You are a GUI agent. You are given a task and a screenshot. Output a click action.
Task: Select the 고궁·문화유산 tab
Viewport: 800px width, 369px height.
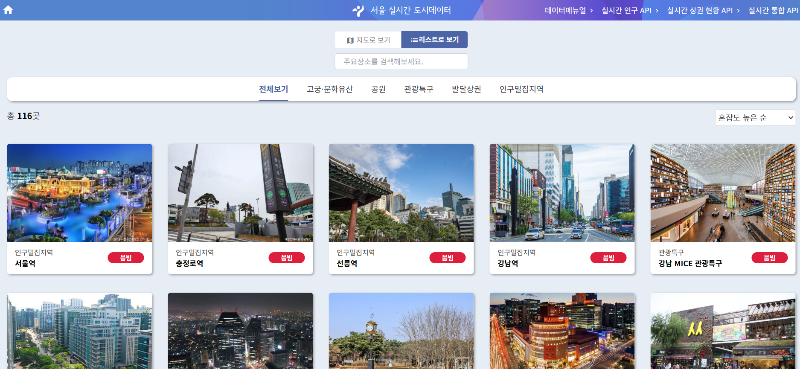pyautogui.click(x=330, y=89)
